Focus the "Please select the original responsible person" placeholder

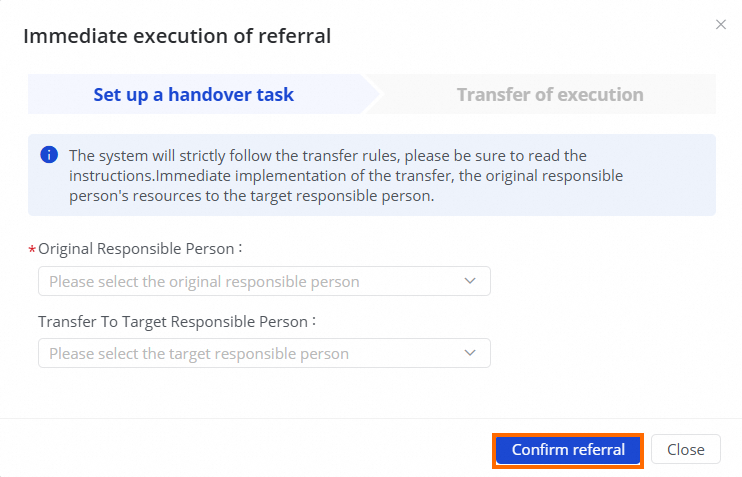(x=204, y=281)
